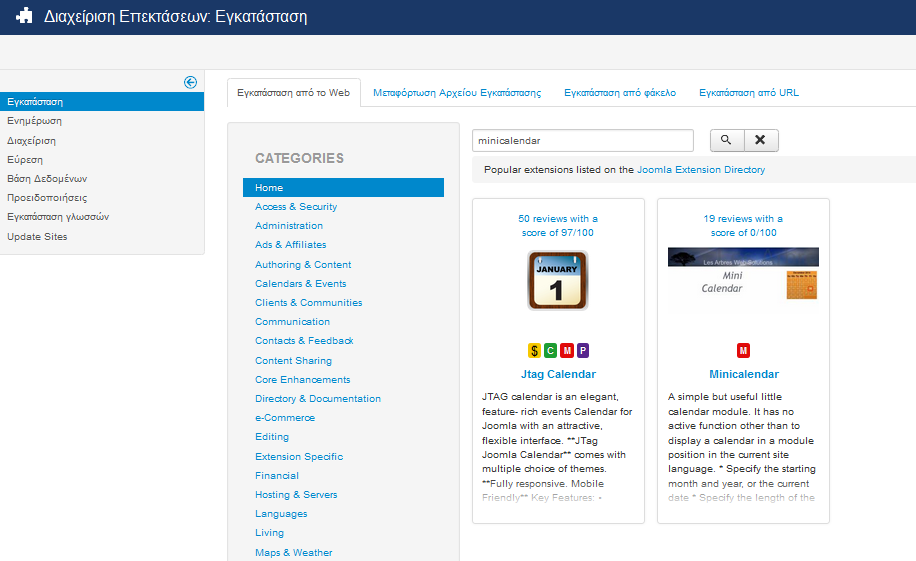
Task: Open Βάση Δεδομένων in the sidebar
Action: click(x=47, y=179)
